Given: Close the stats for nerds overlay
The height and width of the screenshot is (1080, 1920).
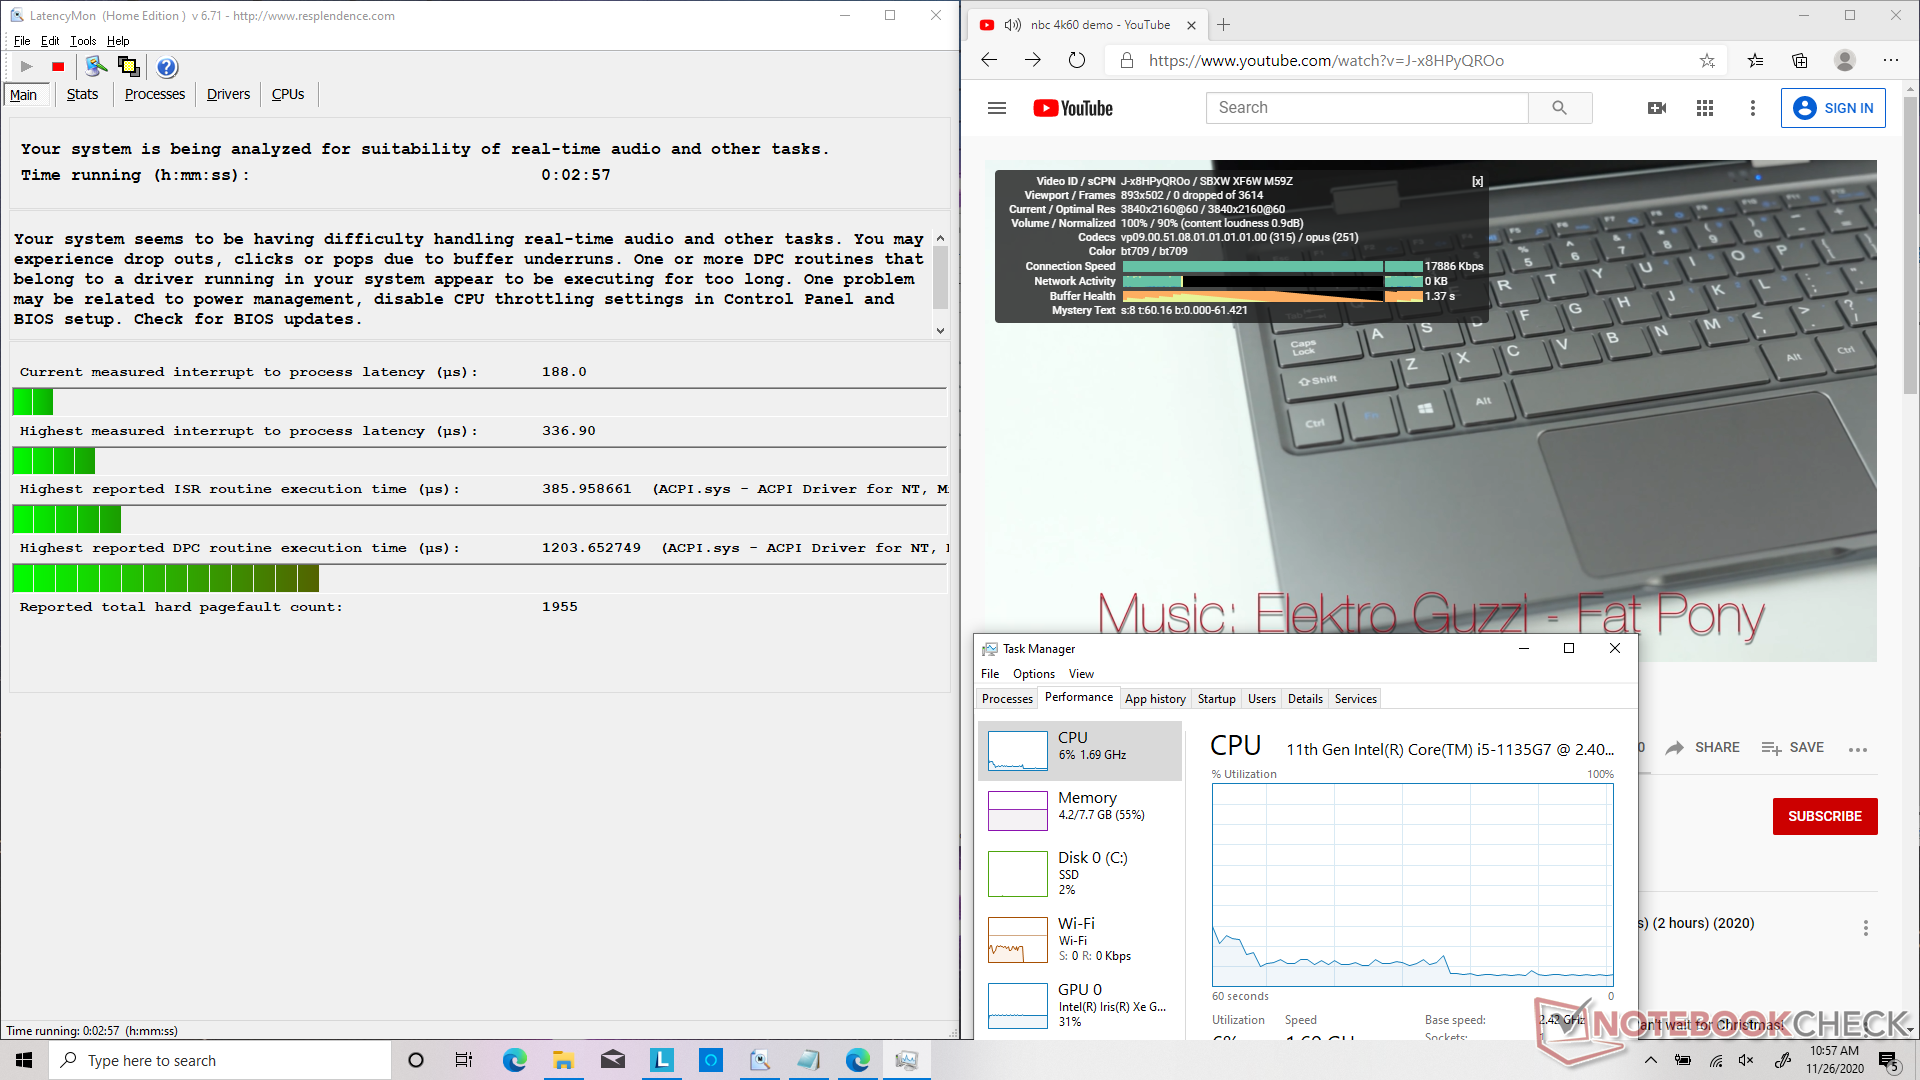Looking at the screenshot, I should pyautogui.click(x=1477, y=181).
